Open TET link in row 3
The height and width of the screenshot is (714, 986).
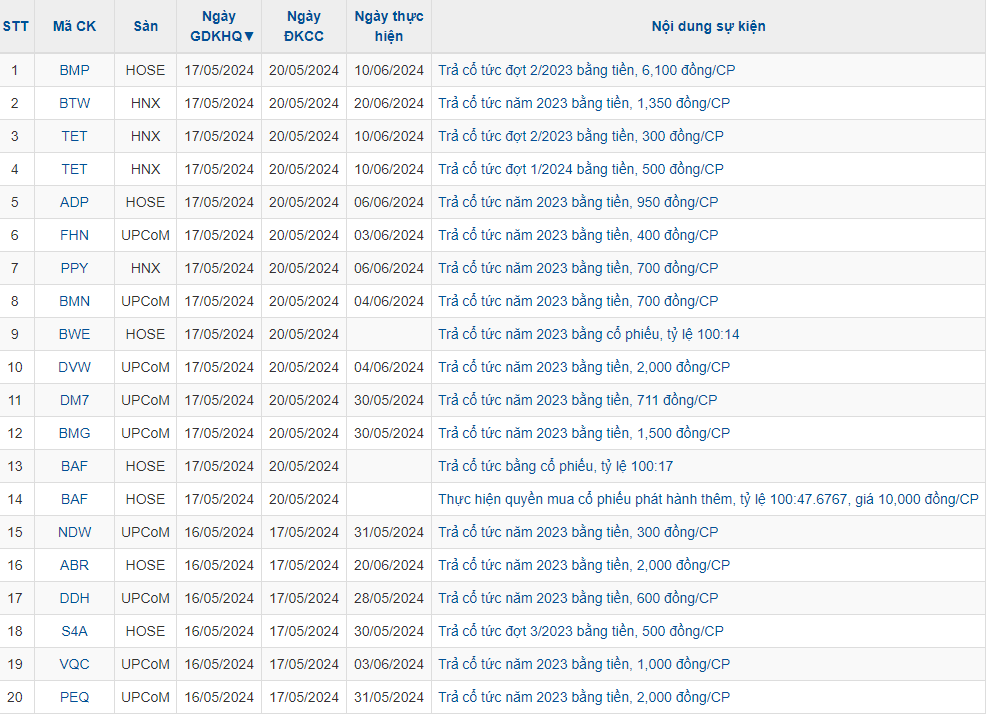pos(74,137)
